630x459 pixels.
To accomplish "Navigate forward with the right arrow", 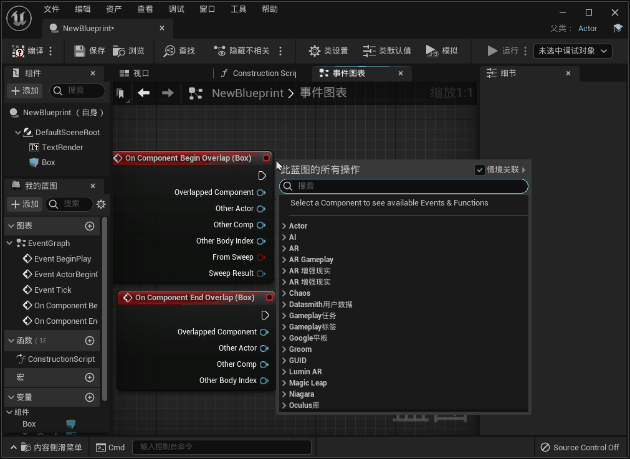I will point(168,93).
